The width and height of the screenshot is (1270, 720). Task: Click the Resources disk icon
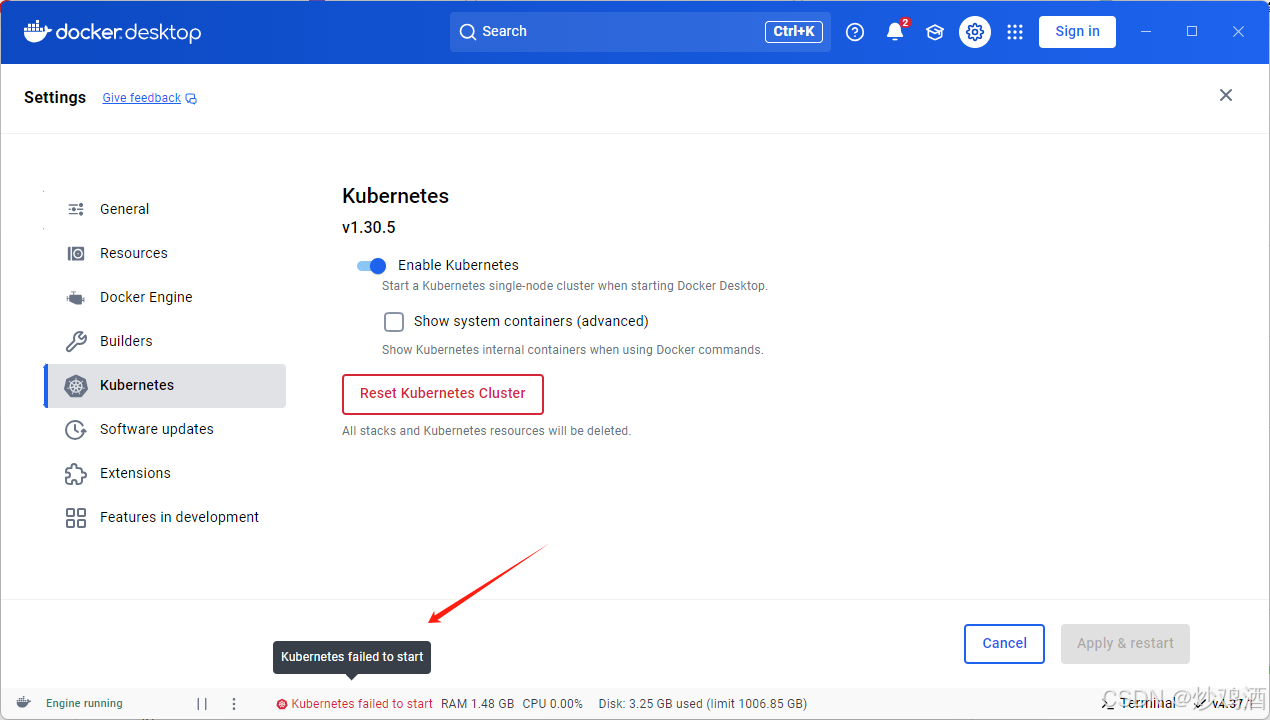tap(76, 253)
